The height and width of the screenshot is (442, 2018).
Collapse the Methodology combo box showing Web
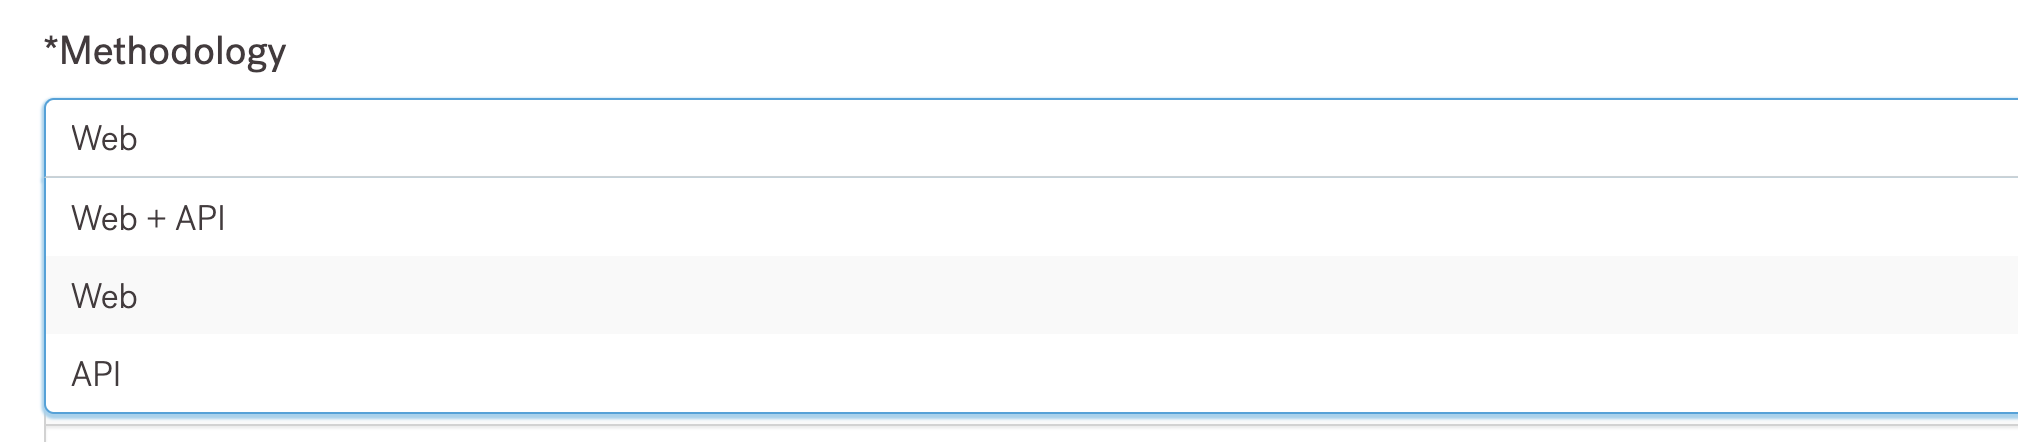1032,138
